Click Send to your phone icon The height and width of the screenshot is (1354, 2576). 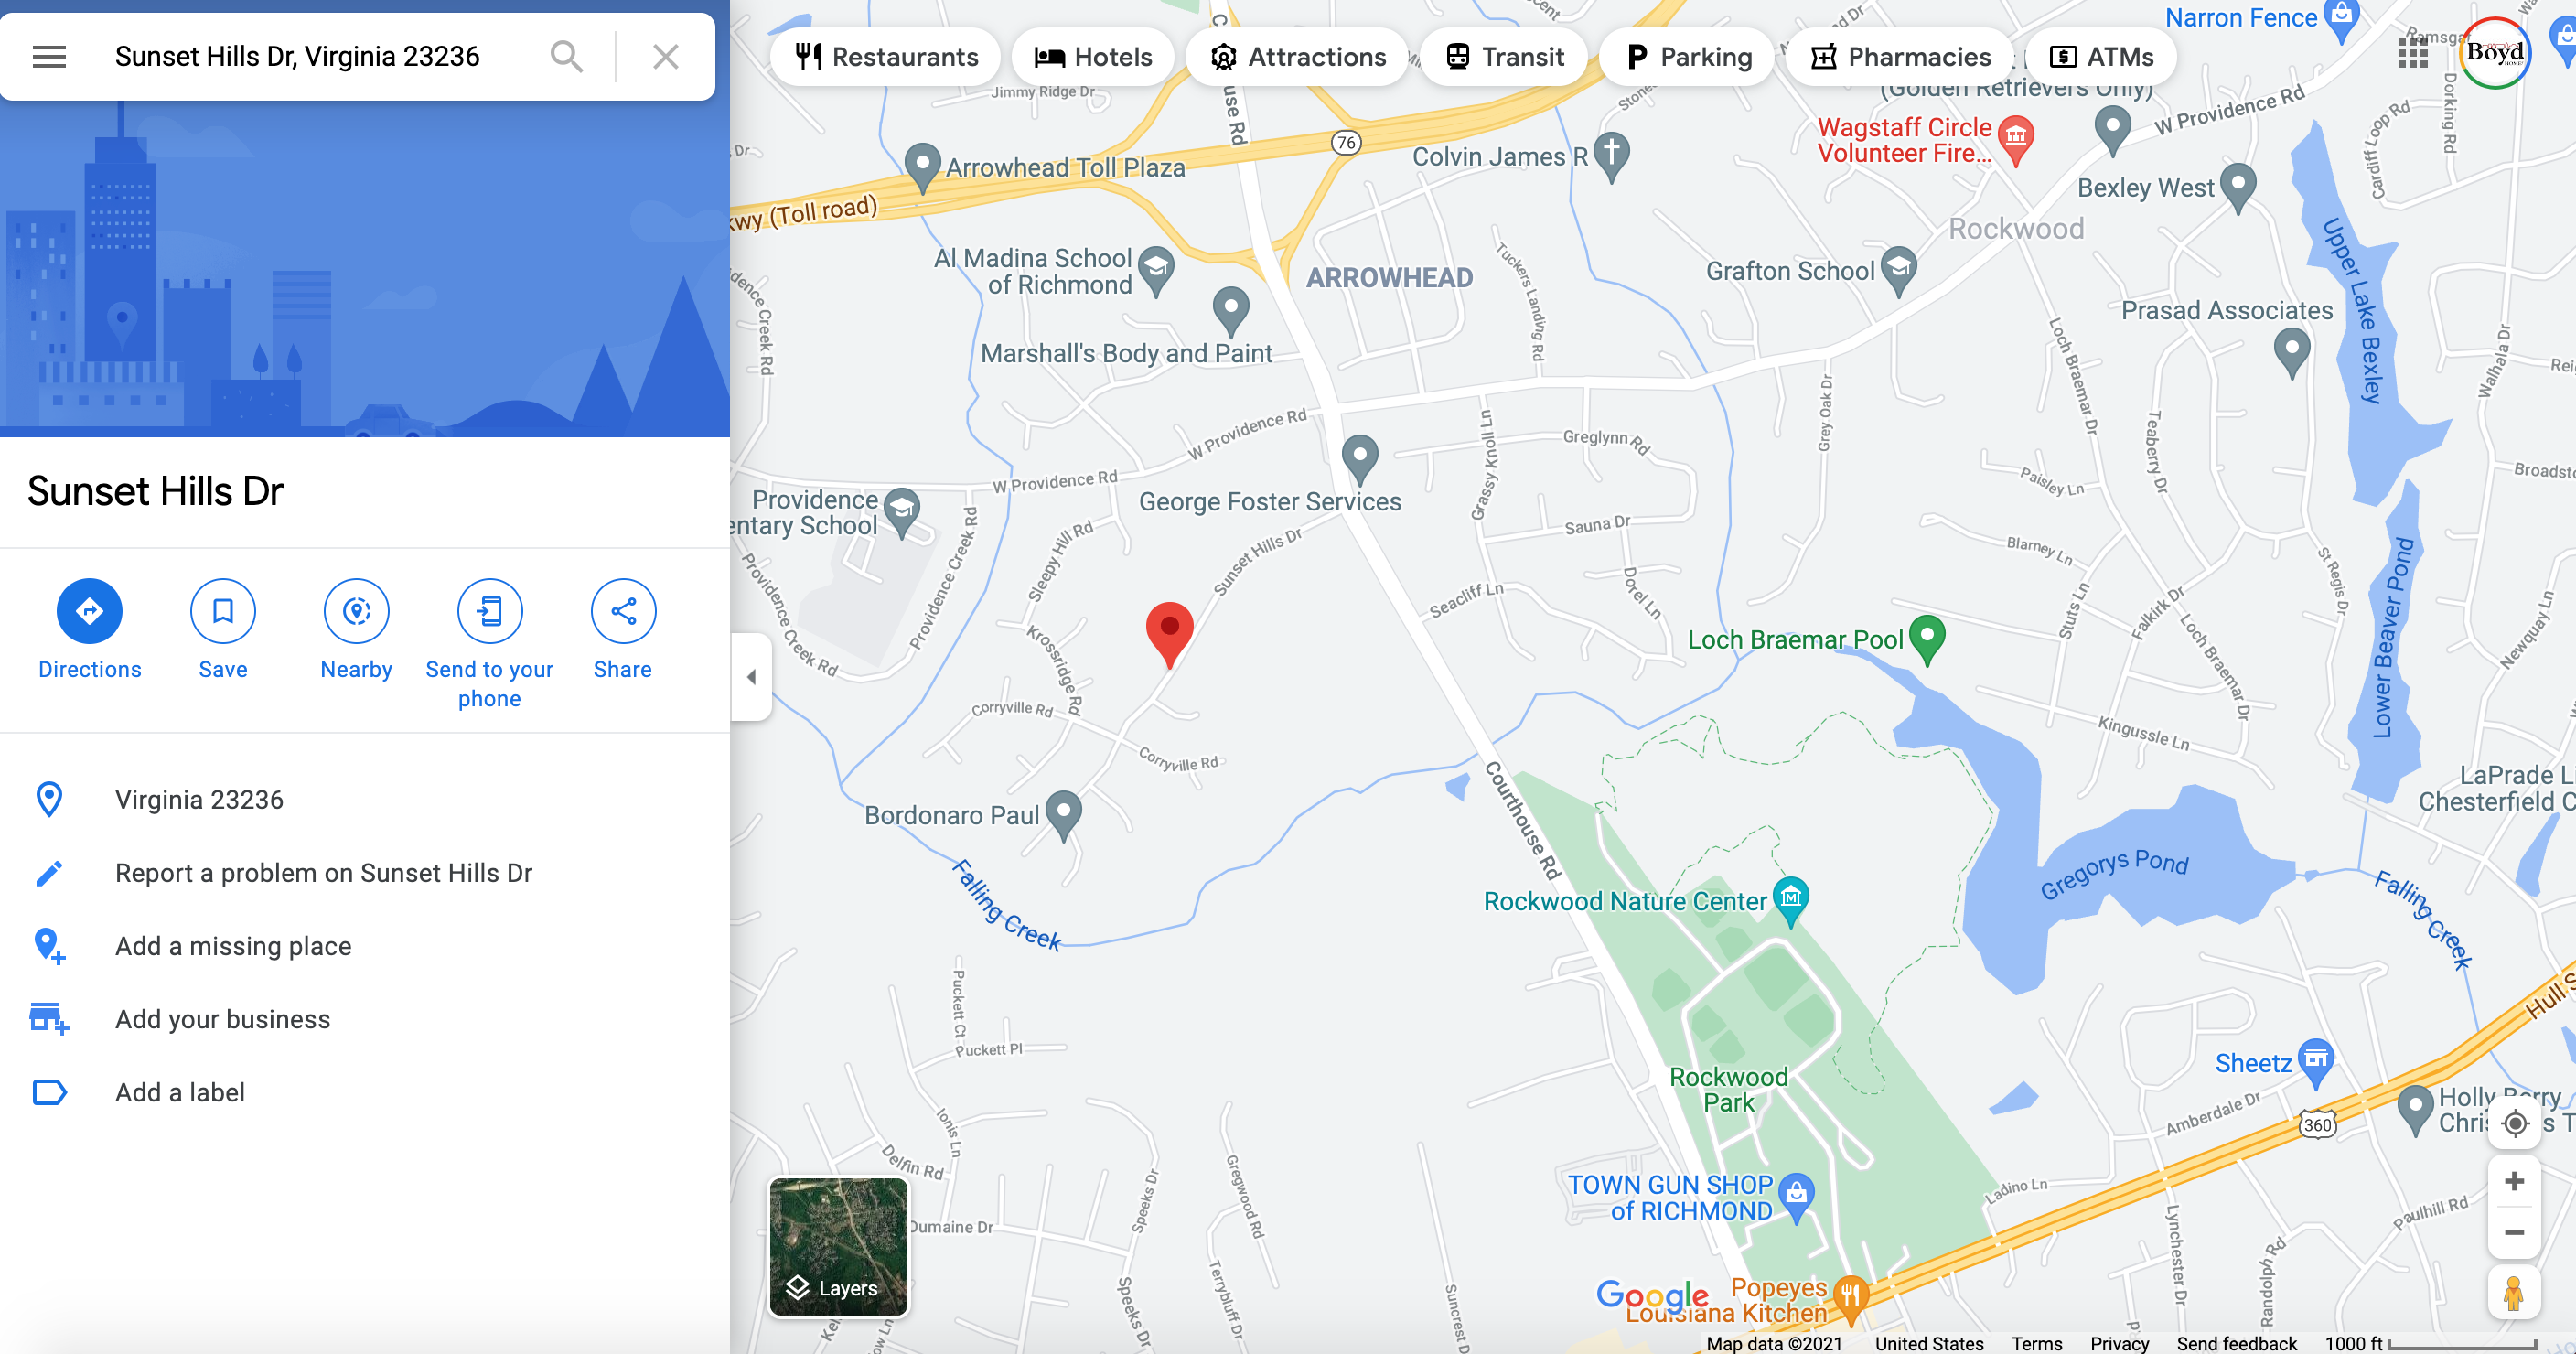(490, 611)
